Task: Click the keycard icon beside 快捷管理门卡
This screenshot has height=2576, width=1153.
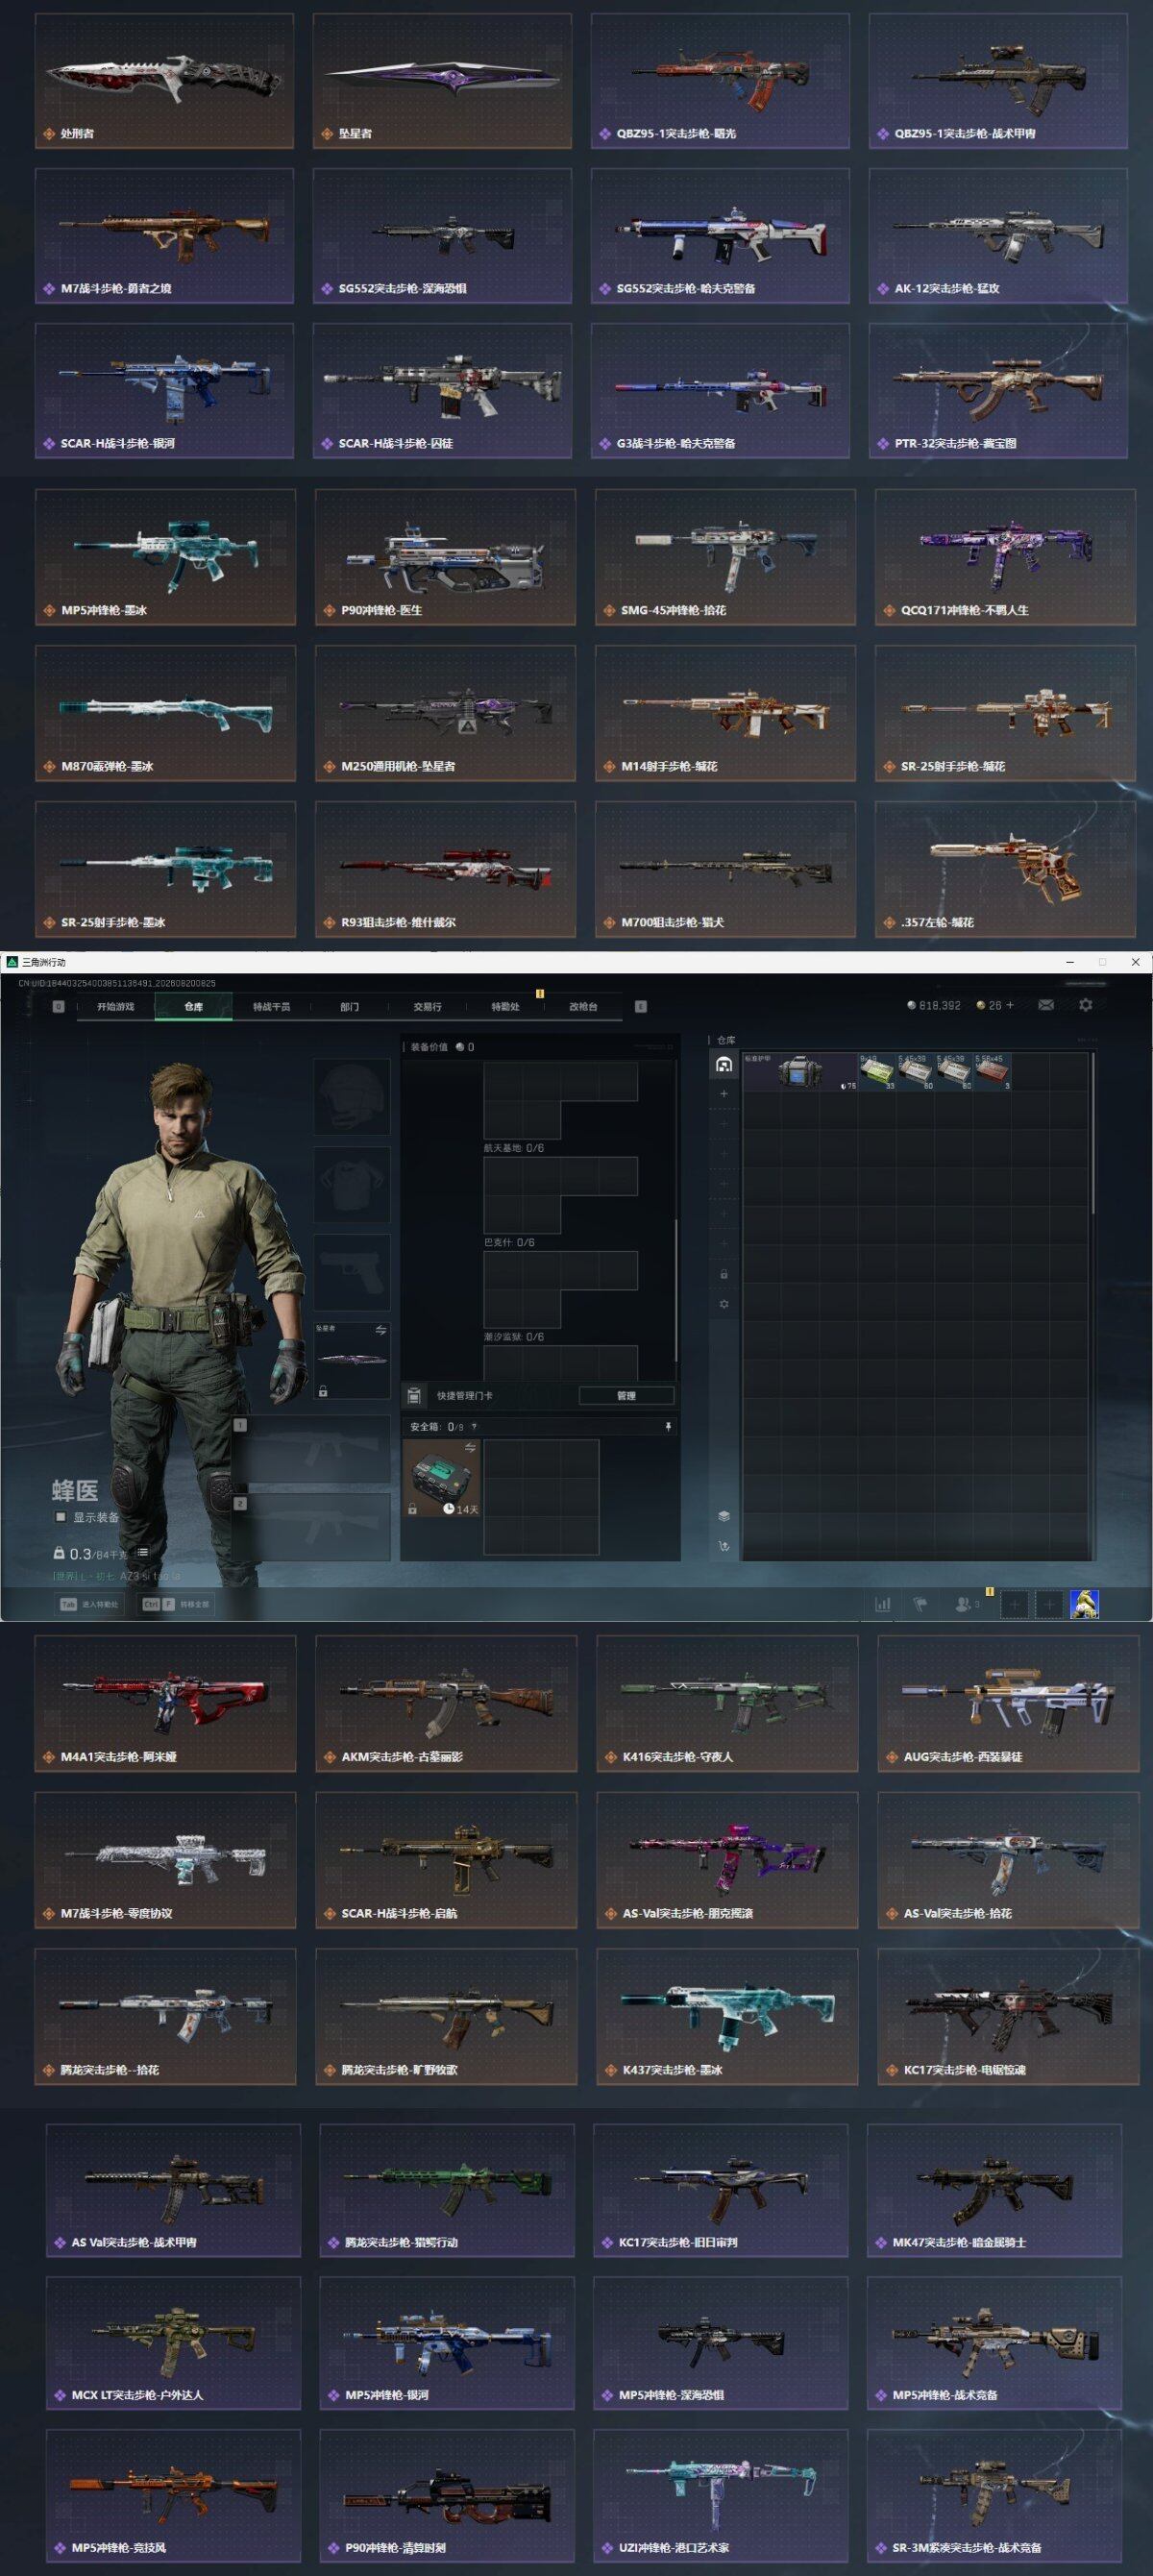Action: [x=415, y=1395]
